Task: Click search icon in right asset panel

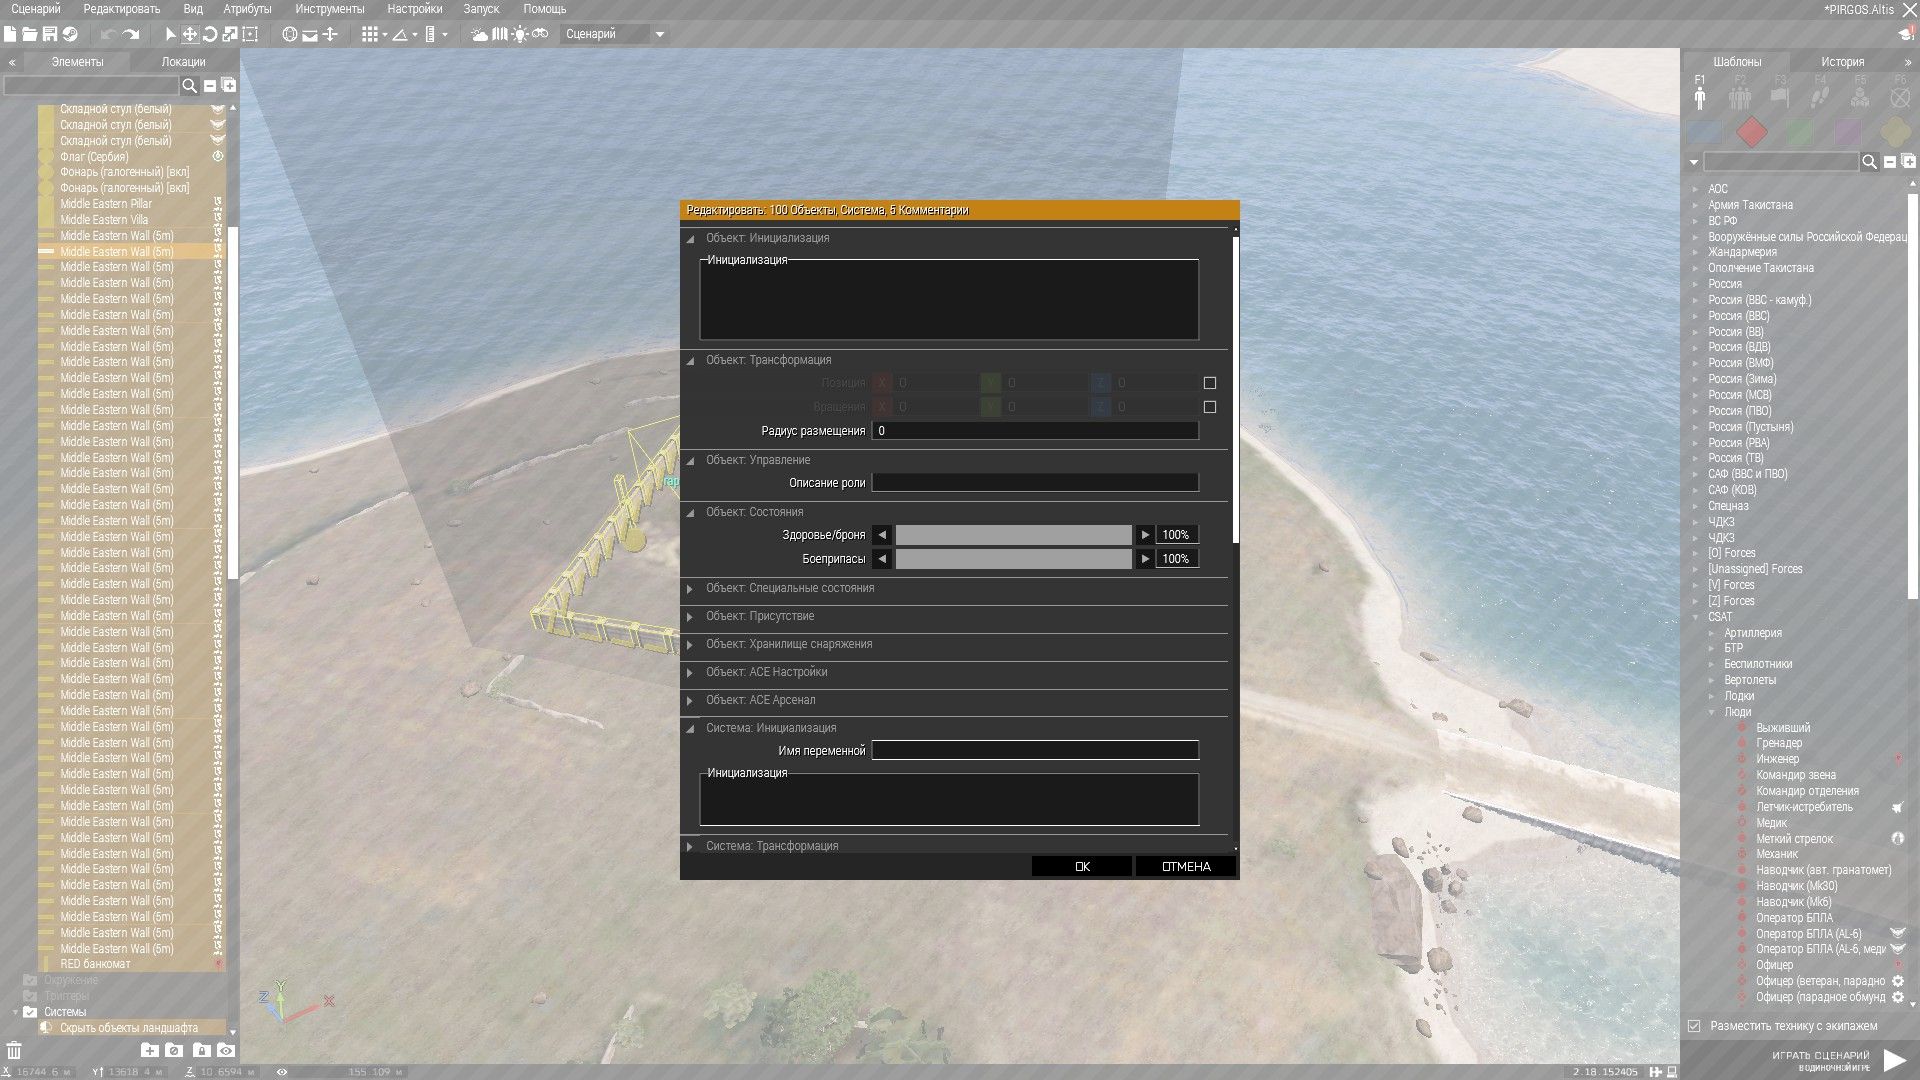Action: [1869, 162]
